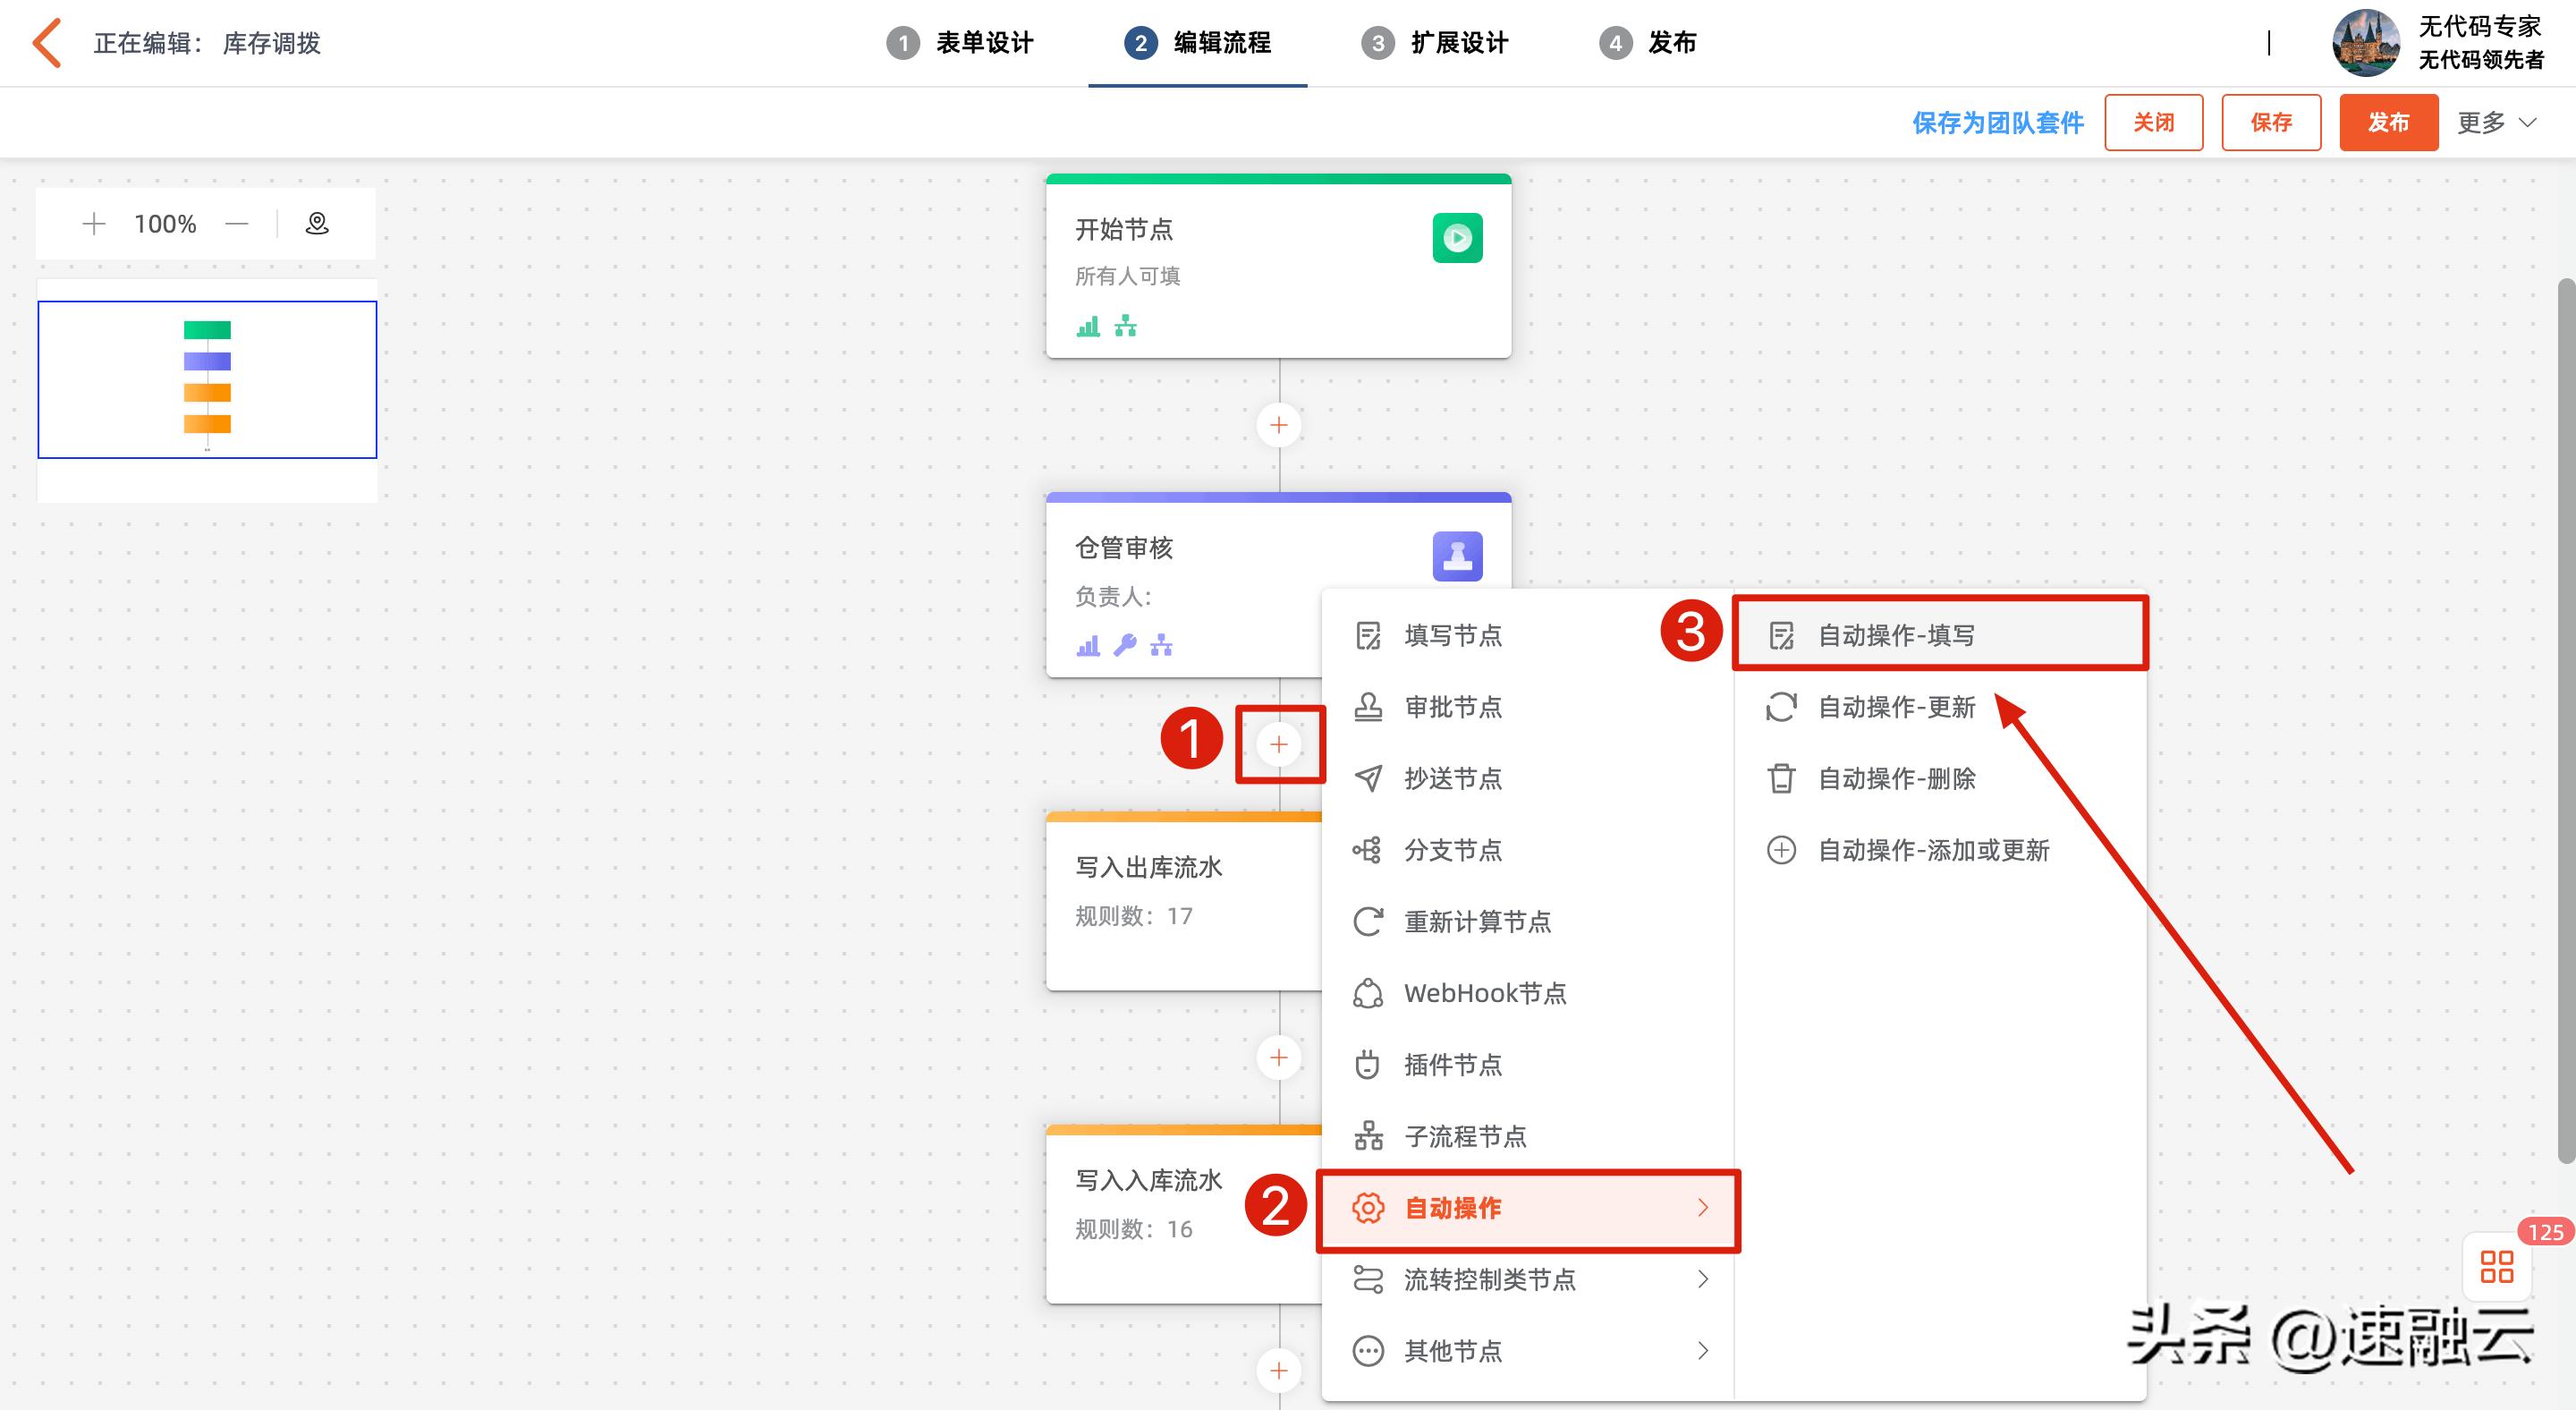This screenshot has height=1410, width=2576.
Task: Click the grid widget icon showing 125 badge
Action: coord(2496,1267)
